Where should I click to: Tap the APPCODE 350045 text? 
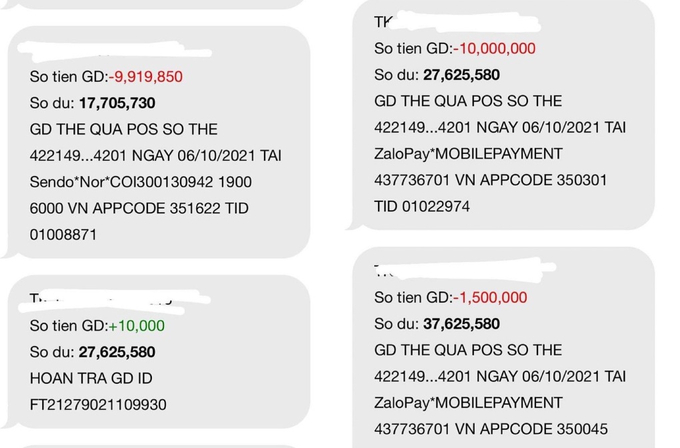coord(550,429)
